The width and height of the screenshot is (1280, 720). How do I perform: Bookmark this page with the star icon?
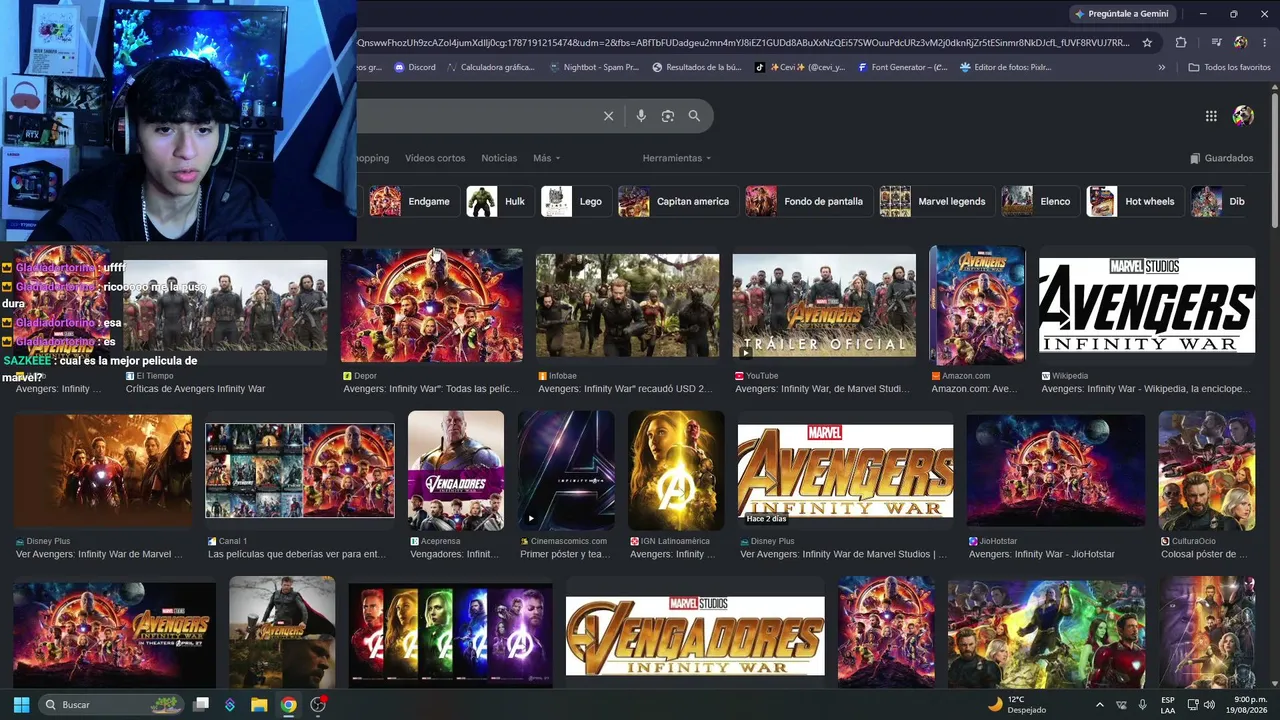coord(1147,43)
